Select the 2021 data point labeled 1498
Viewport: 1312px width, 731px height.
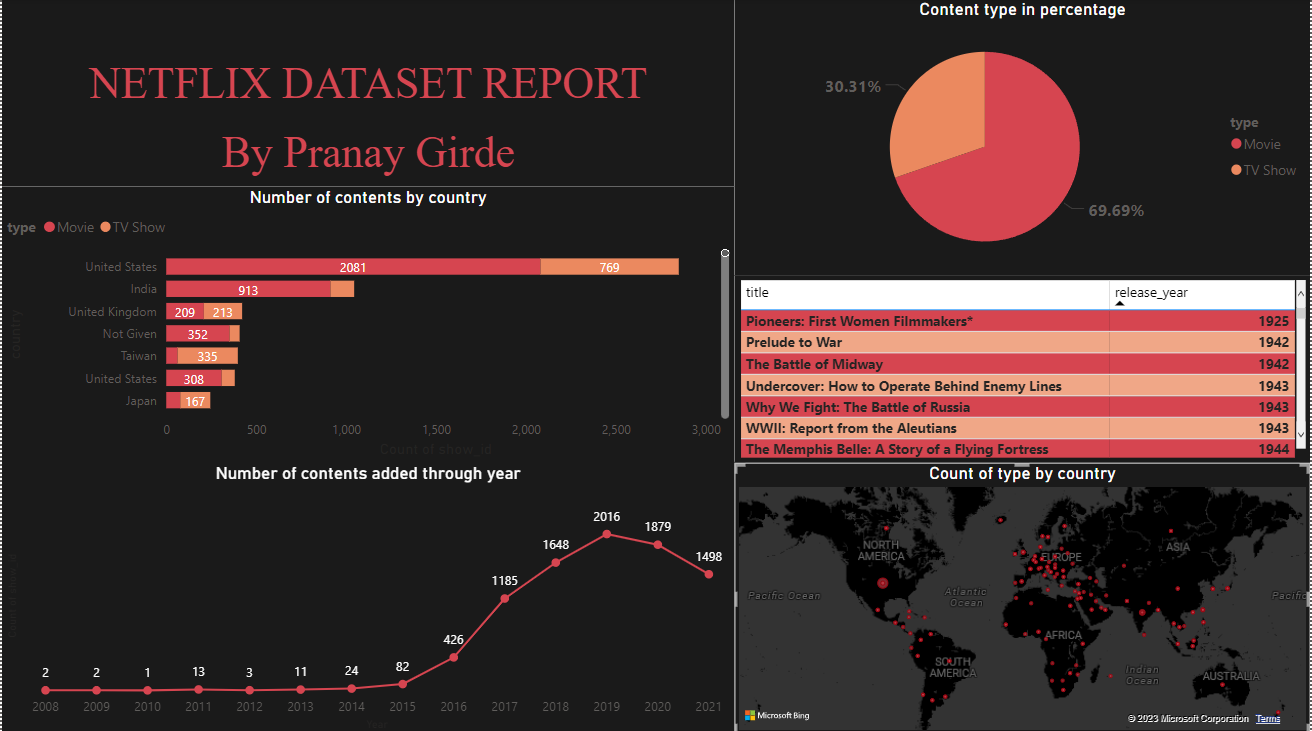[x=709, y=574]
